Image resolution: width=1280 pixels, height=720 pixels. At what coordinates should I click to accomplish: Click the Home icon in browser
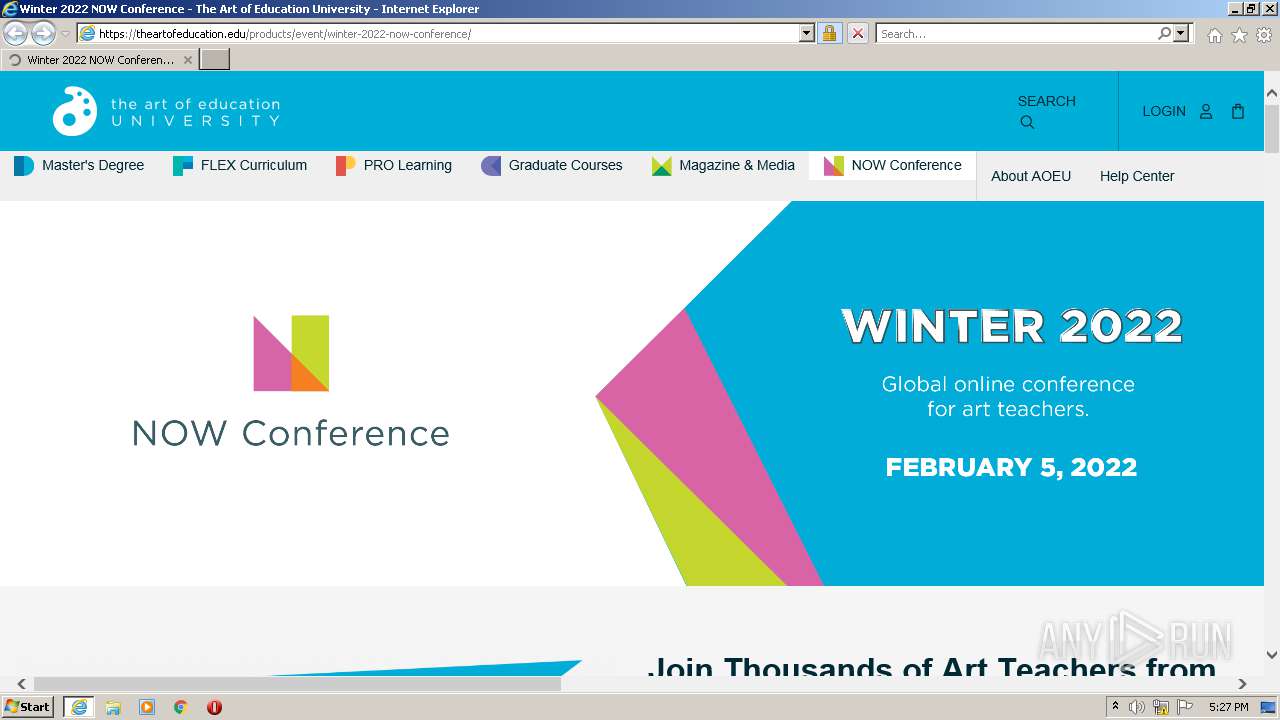tap(1214, 35)
